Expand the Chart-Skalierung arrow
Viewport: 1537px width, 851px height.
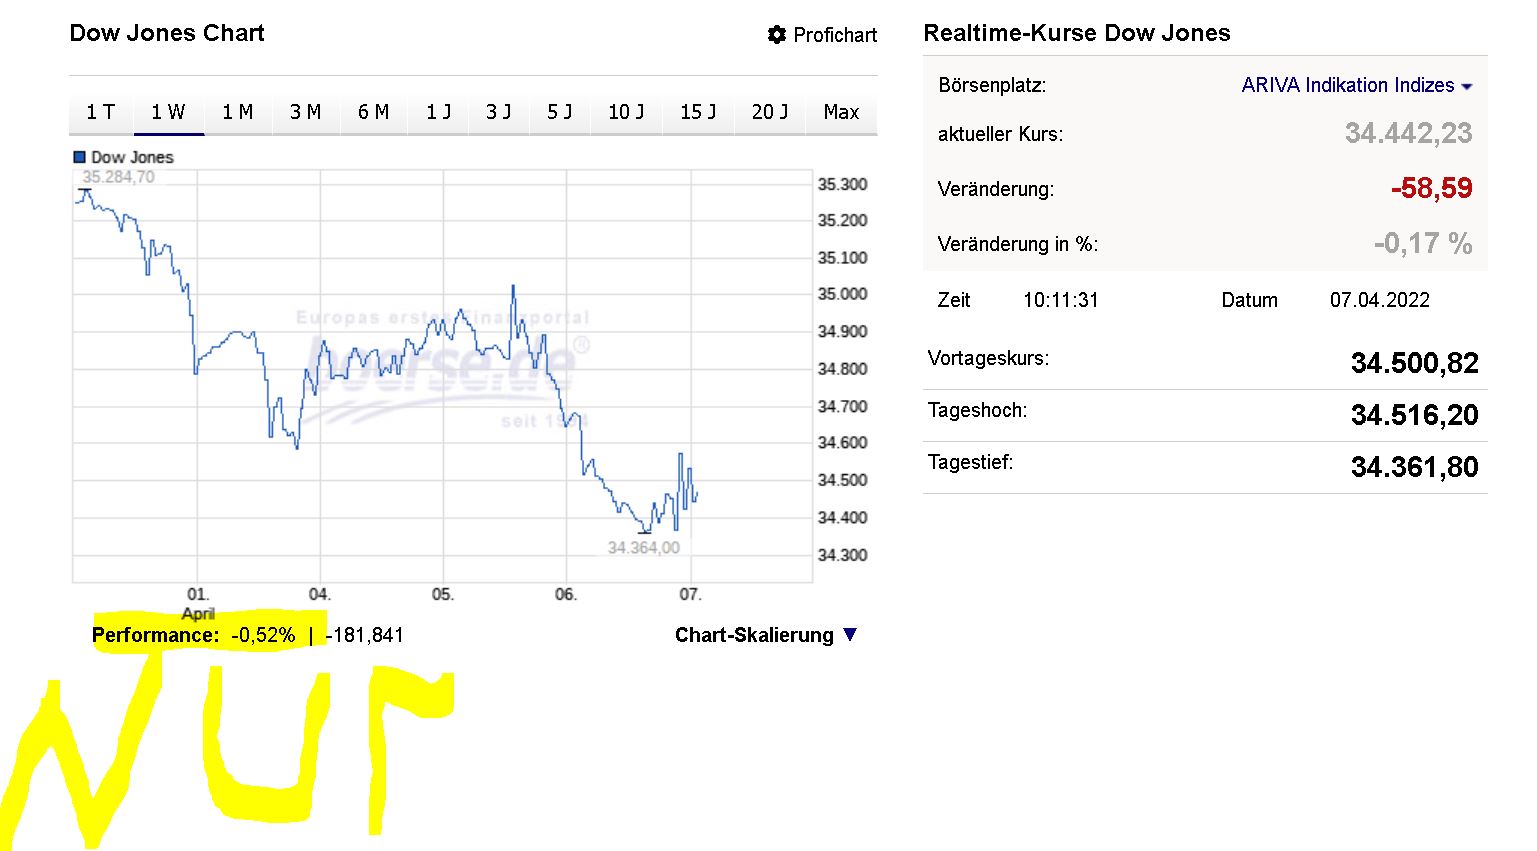pos(850,634)
